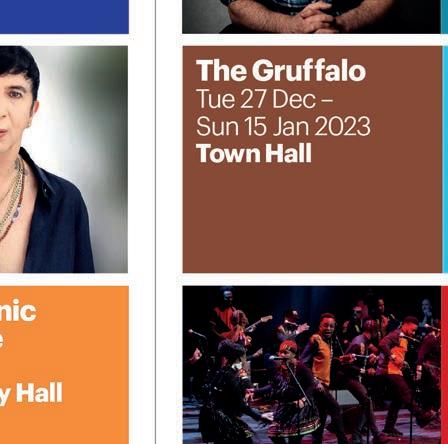The width and height of the screenshot is (448, 444).
Task: Select the vertical divider line between columns
Action: point(156,222)
